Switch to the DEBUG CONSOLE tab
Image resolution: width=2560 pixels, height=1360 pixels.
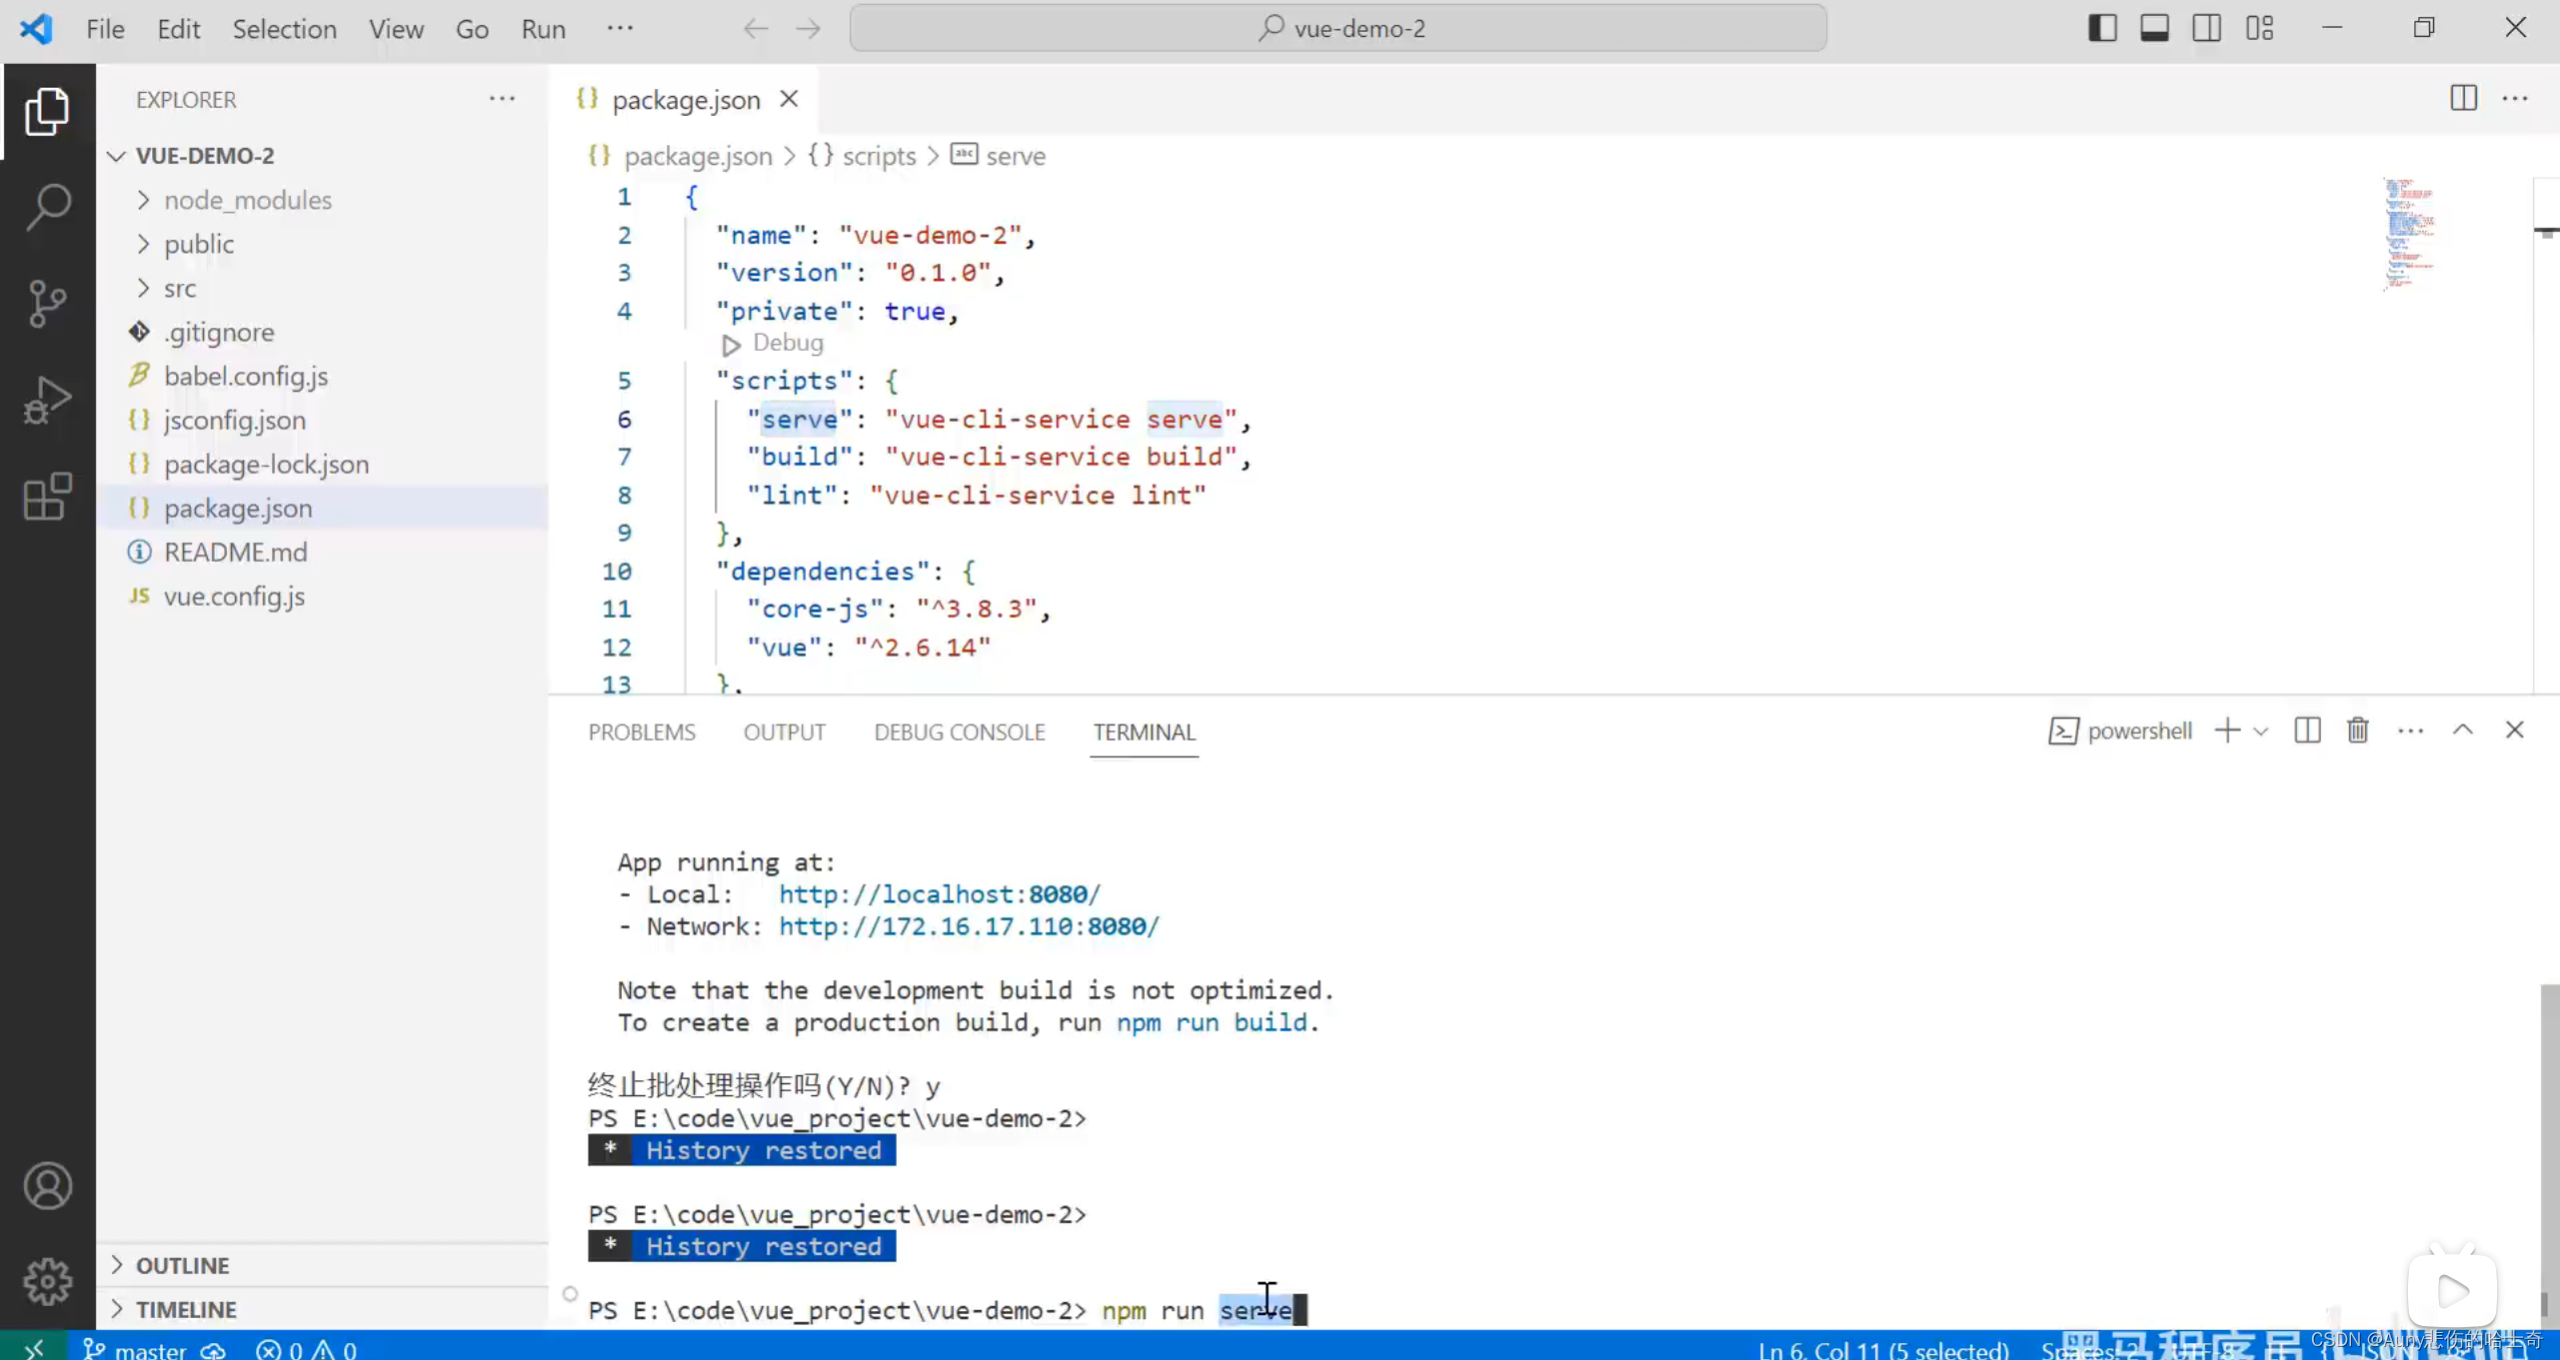click(958, 732)
